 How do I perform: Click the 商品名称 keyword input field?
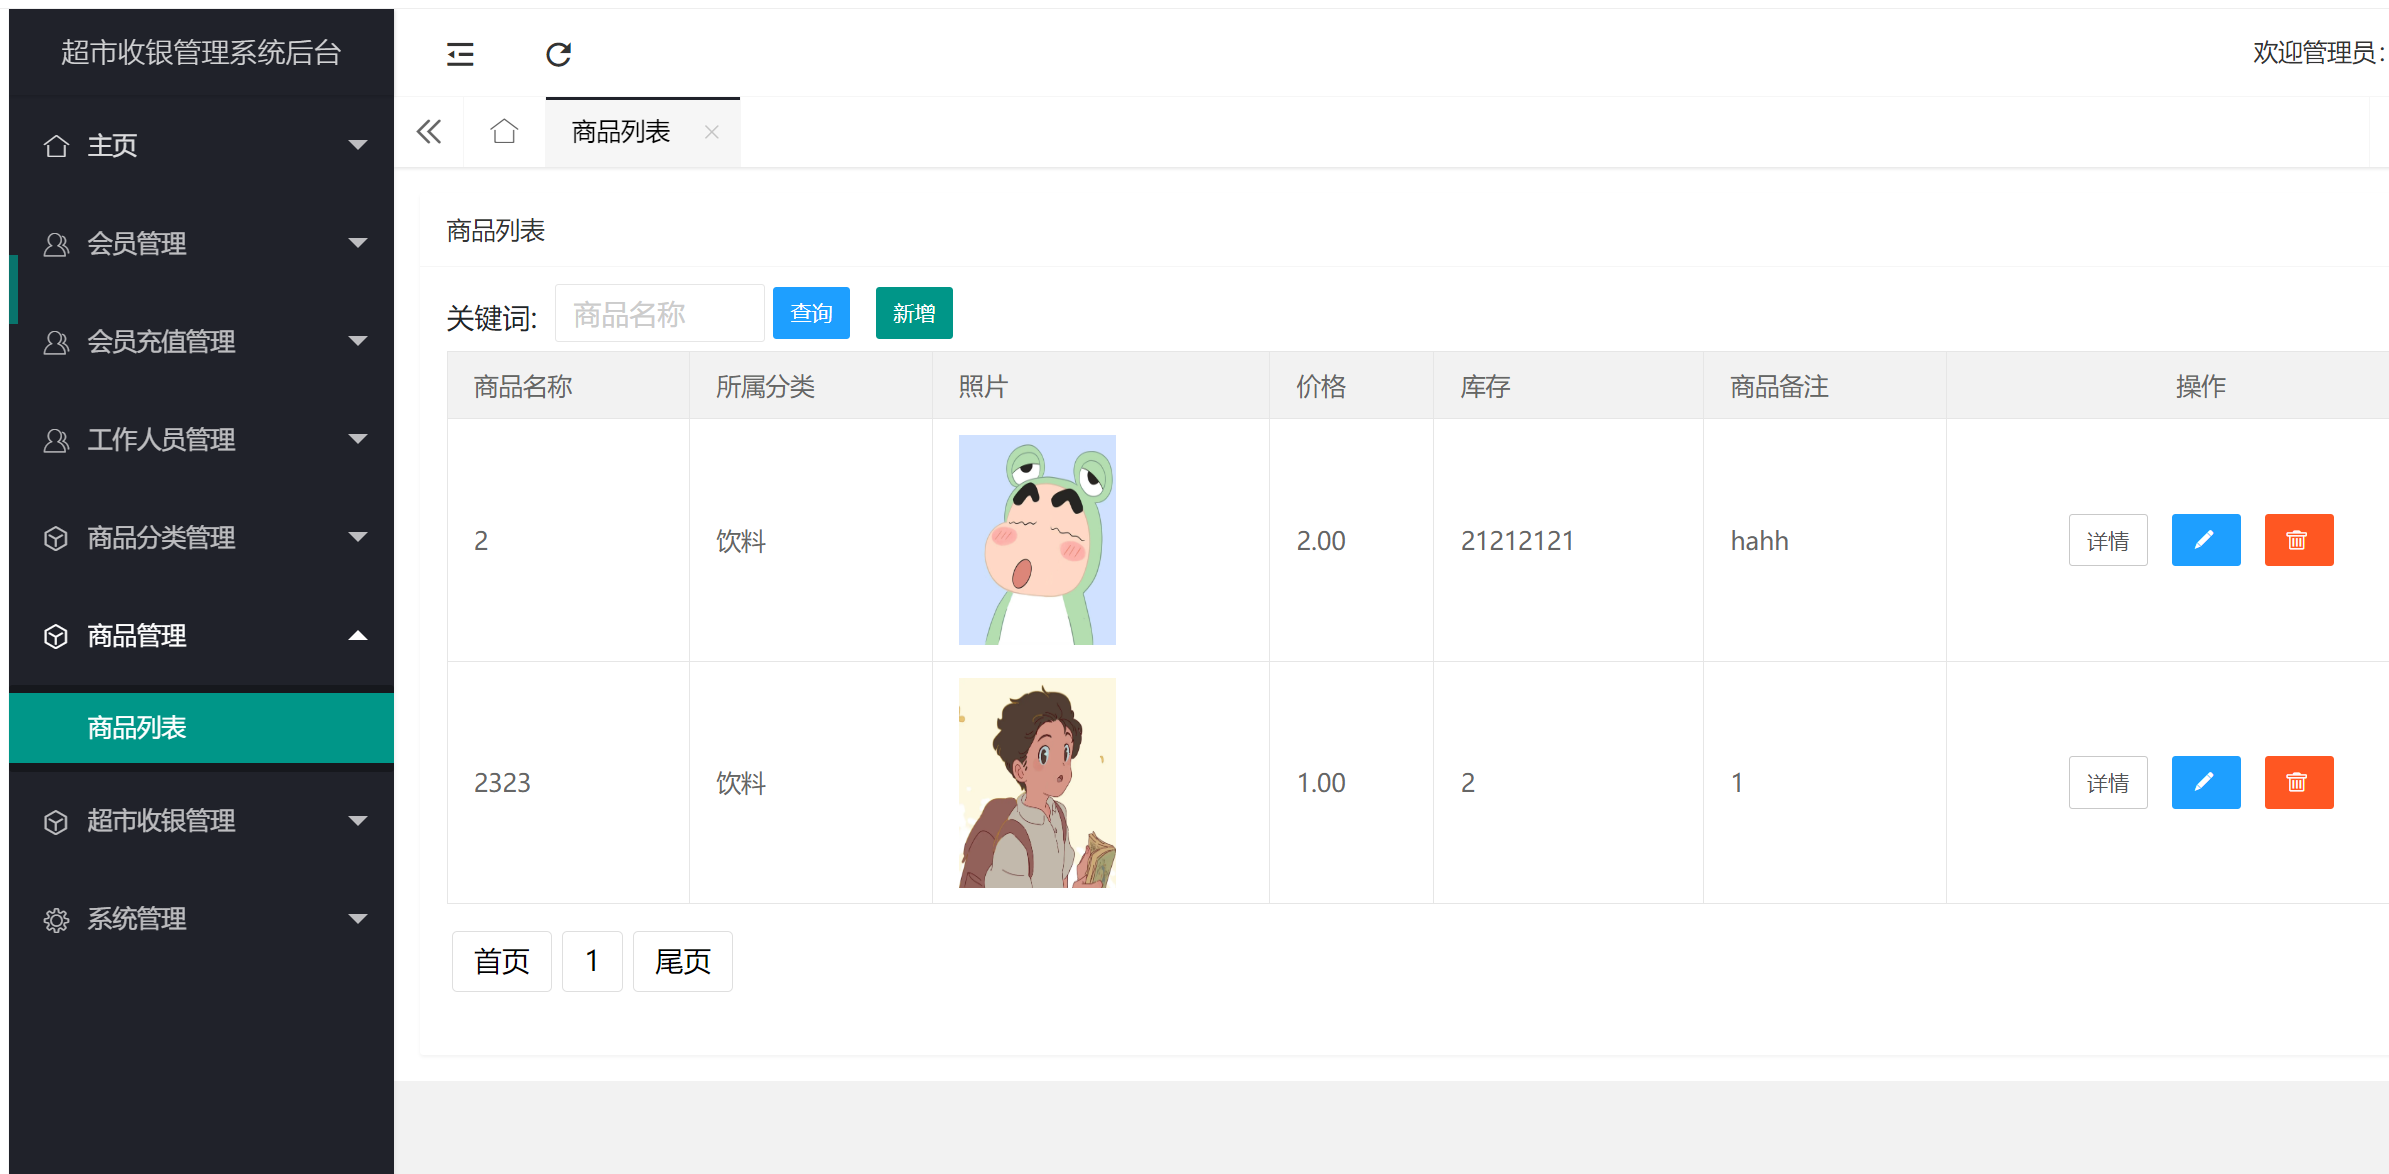(660, 313)
